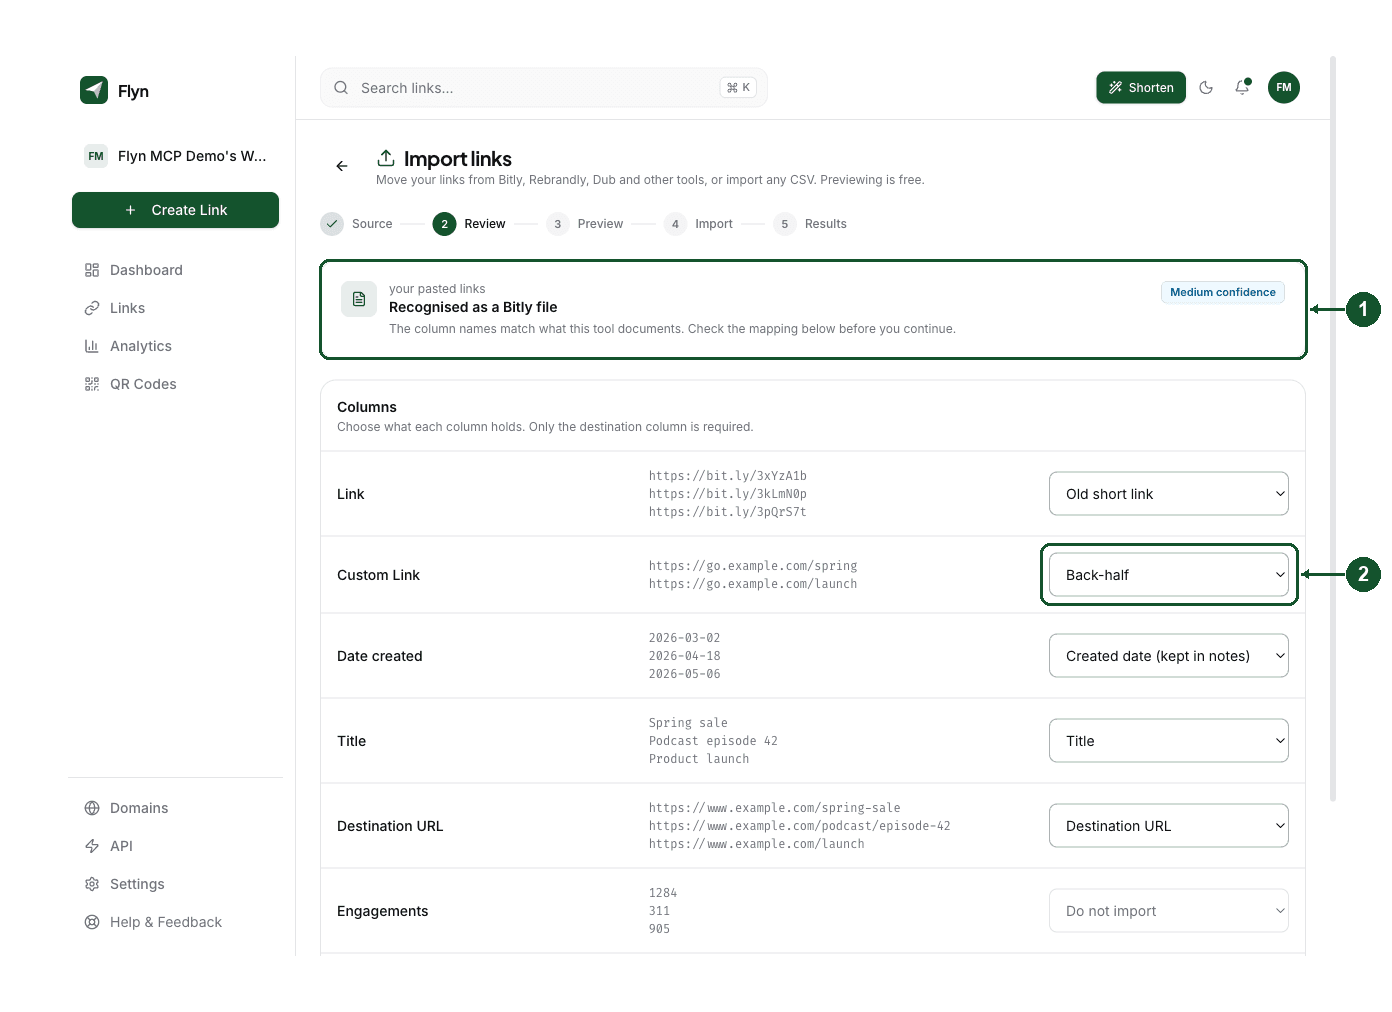Click 'Recognised as a Bitly file' text
Viewport: 1392px width, 1012px height.
[x=473, y=307]
